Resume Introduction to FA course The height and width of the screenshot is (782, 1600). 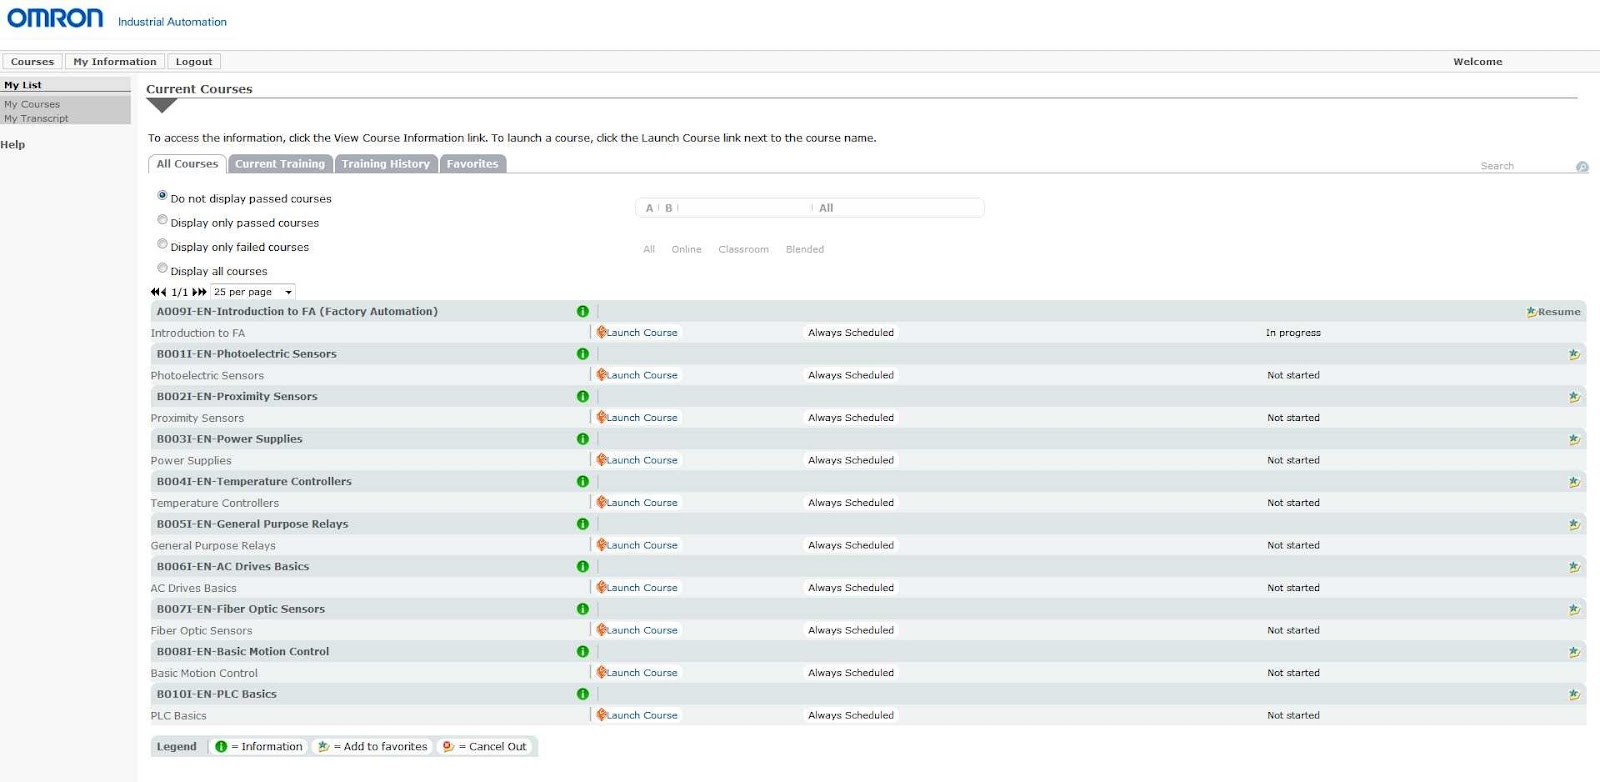pos(1553,312)
